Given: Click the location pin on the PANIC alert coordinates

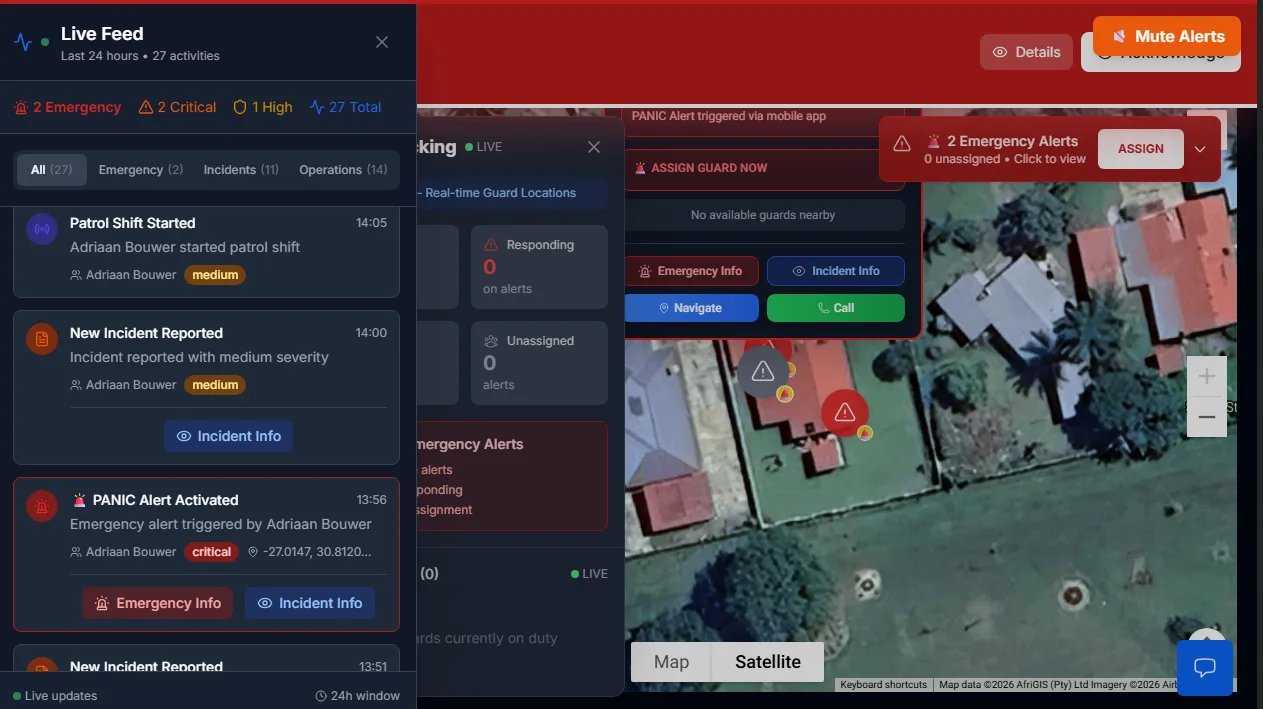Looking at the screenshot, I should click(253, 551).
